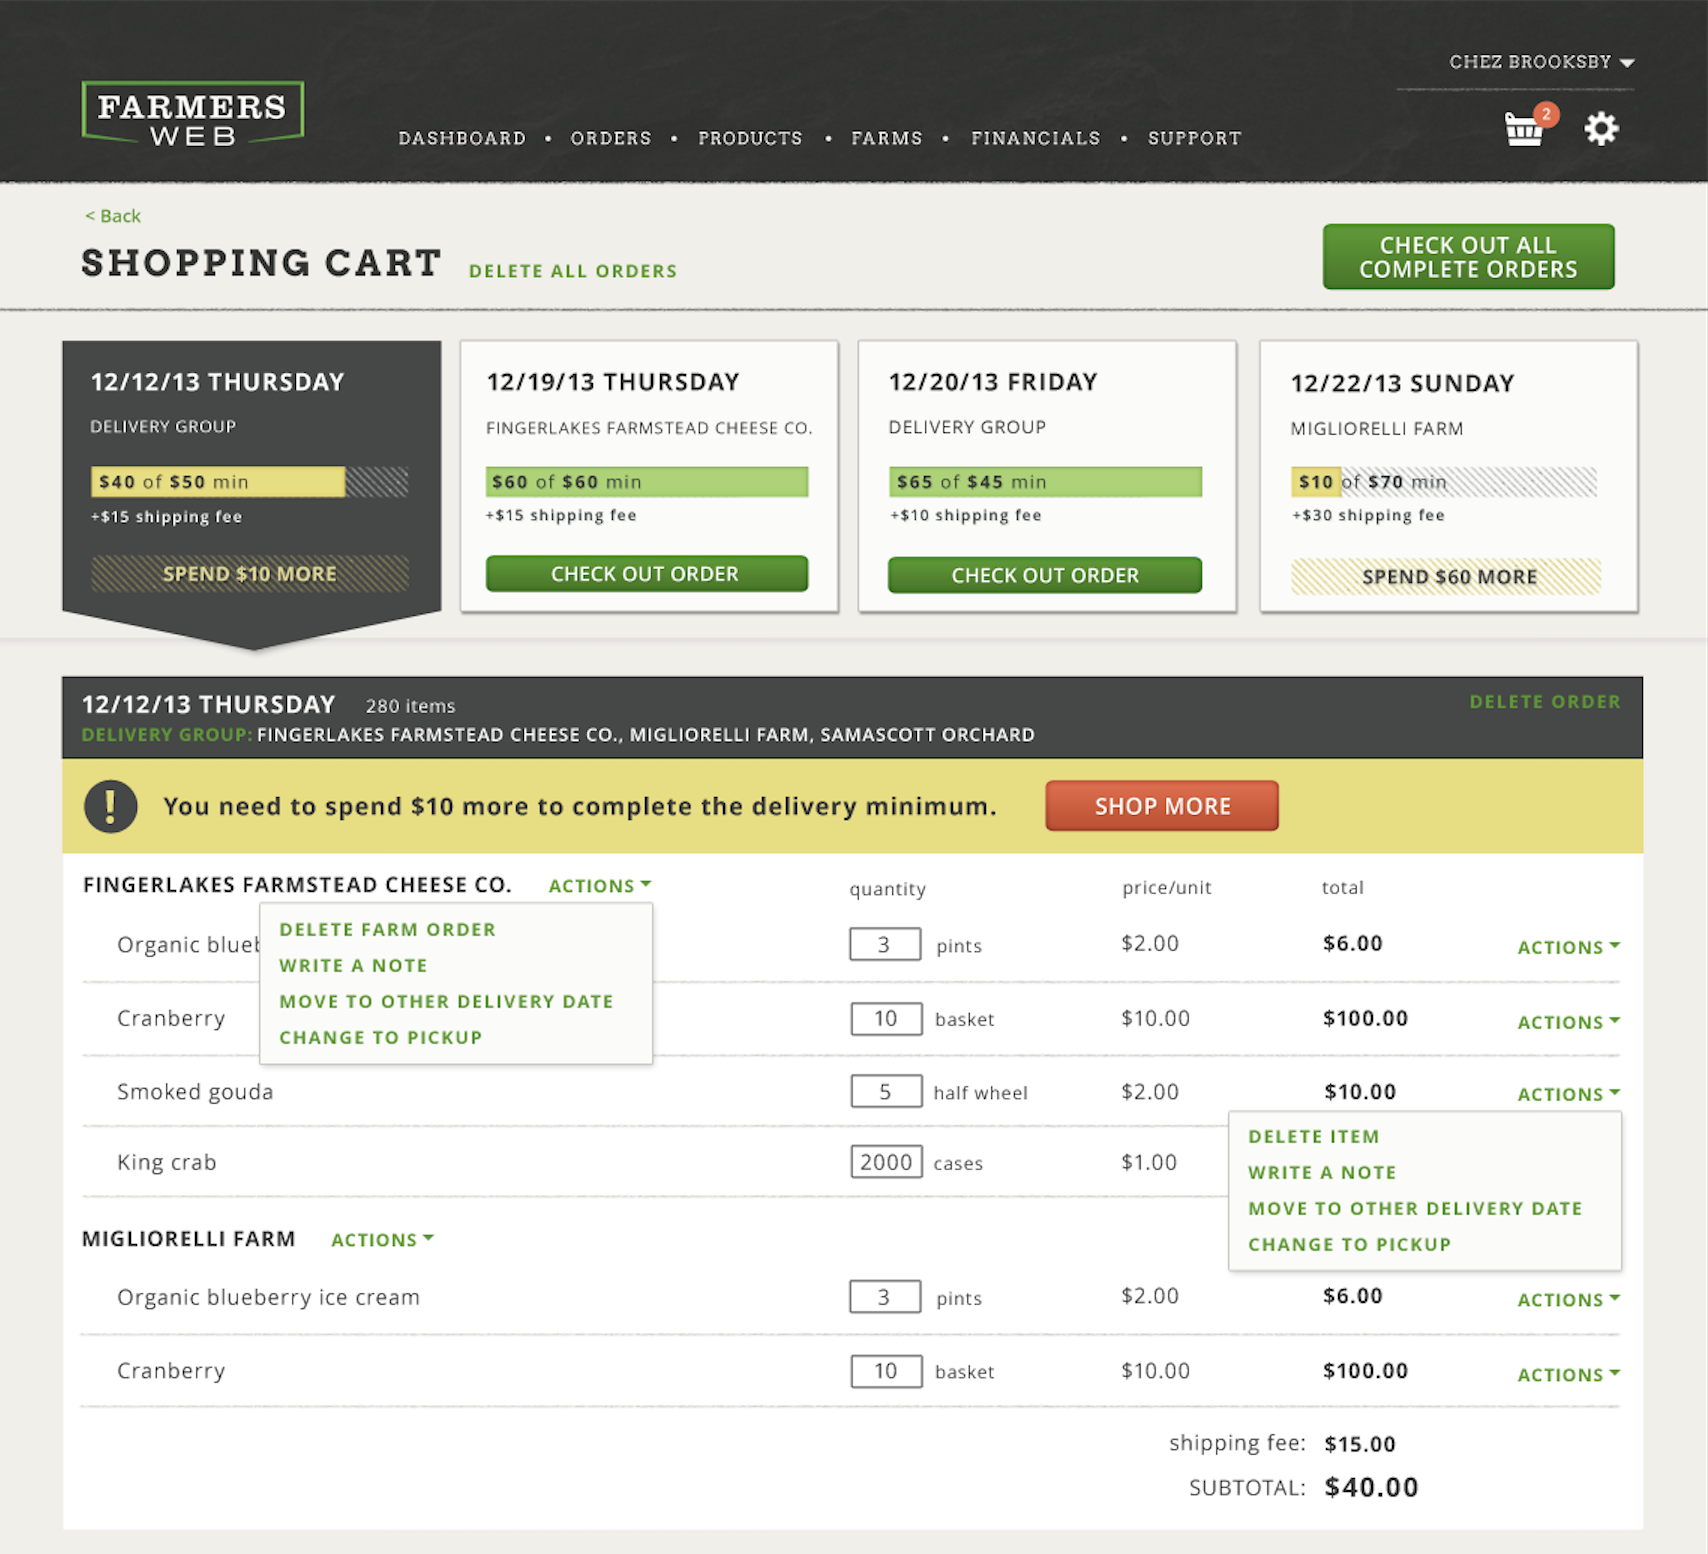
Task: Open the Support navigation item
Action: [1195, 138]
